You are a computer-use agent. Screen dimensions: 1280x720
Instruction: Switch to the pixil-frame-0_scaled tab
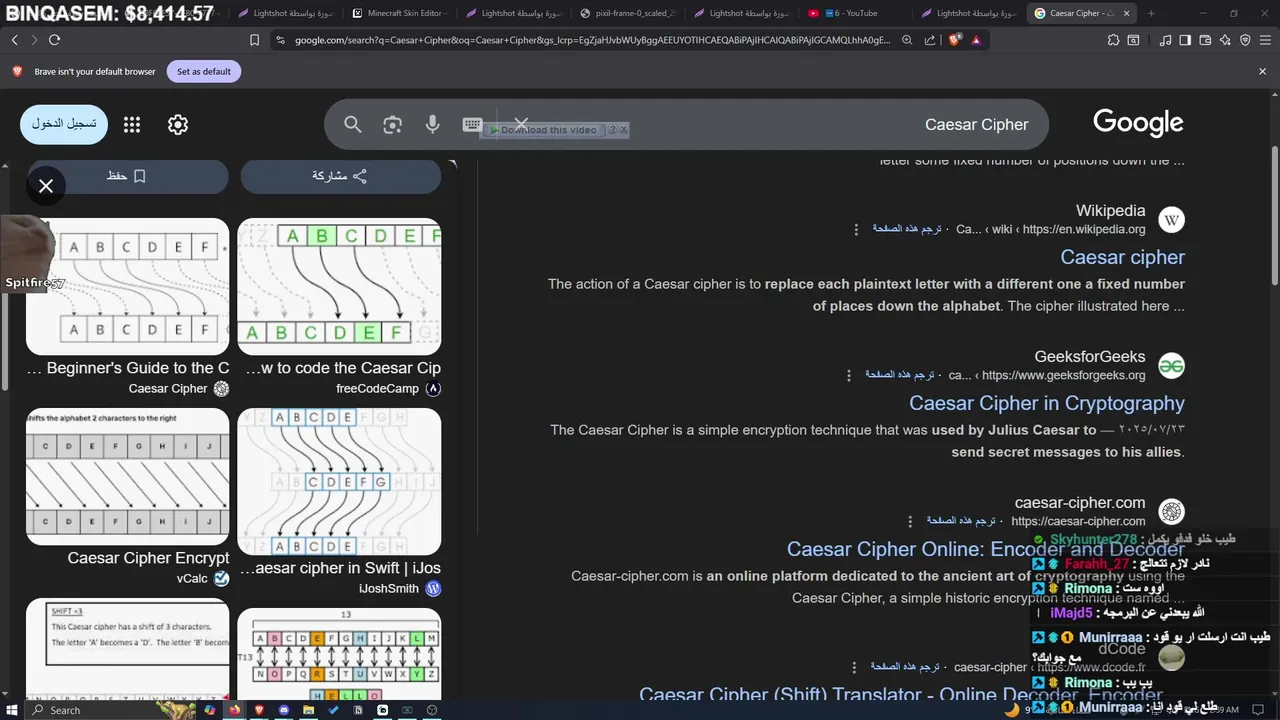click(629, 13)
